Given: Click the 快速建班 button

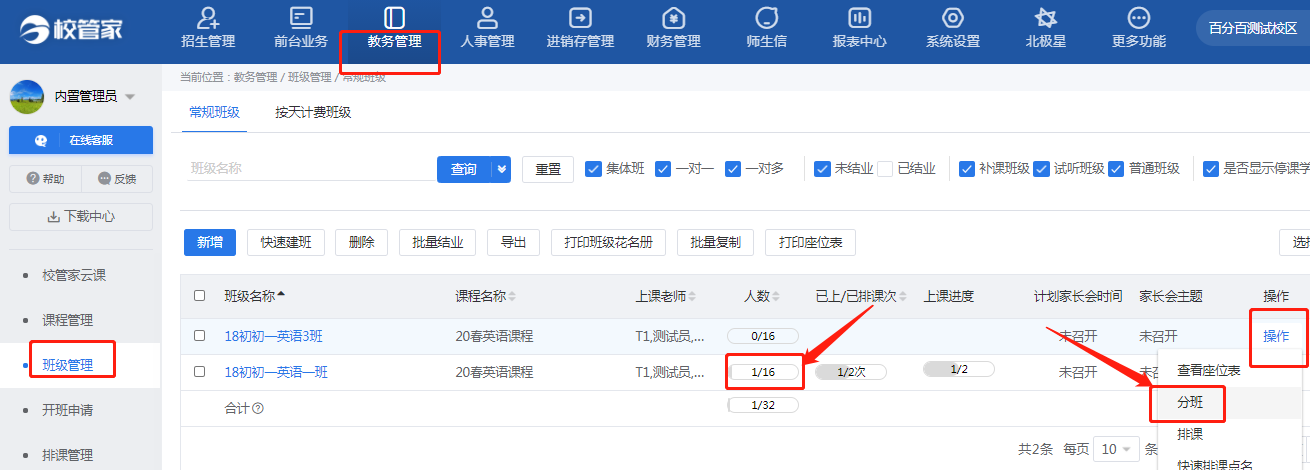Looking at the screenshot, I should pos(286,242).
